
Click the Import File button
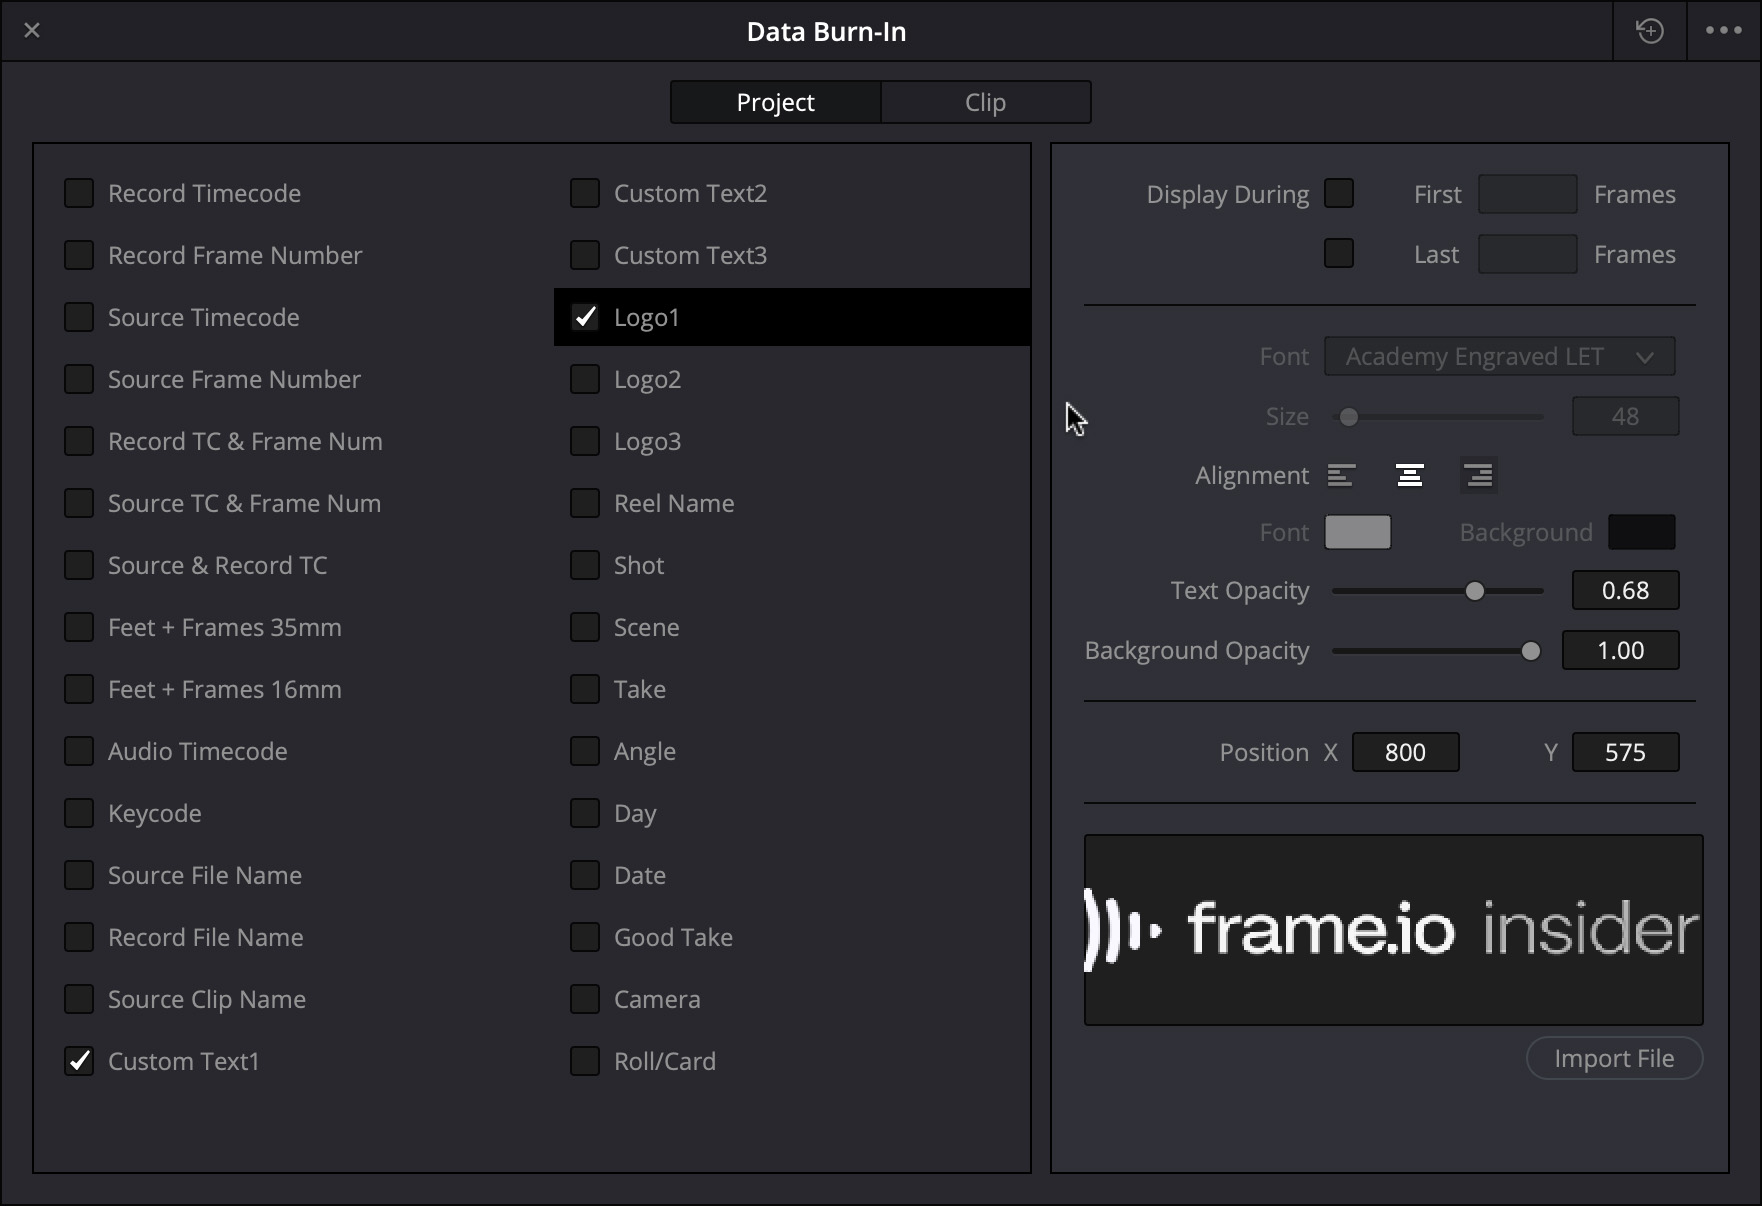[1614, 1058]
